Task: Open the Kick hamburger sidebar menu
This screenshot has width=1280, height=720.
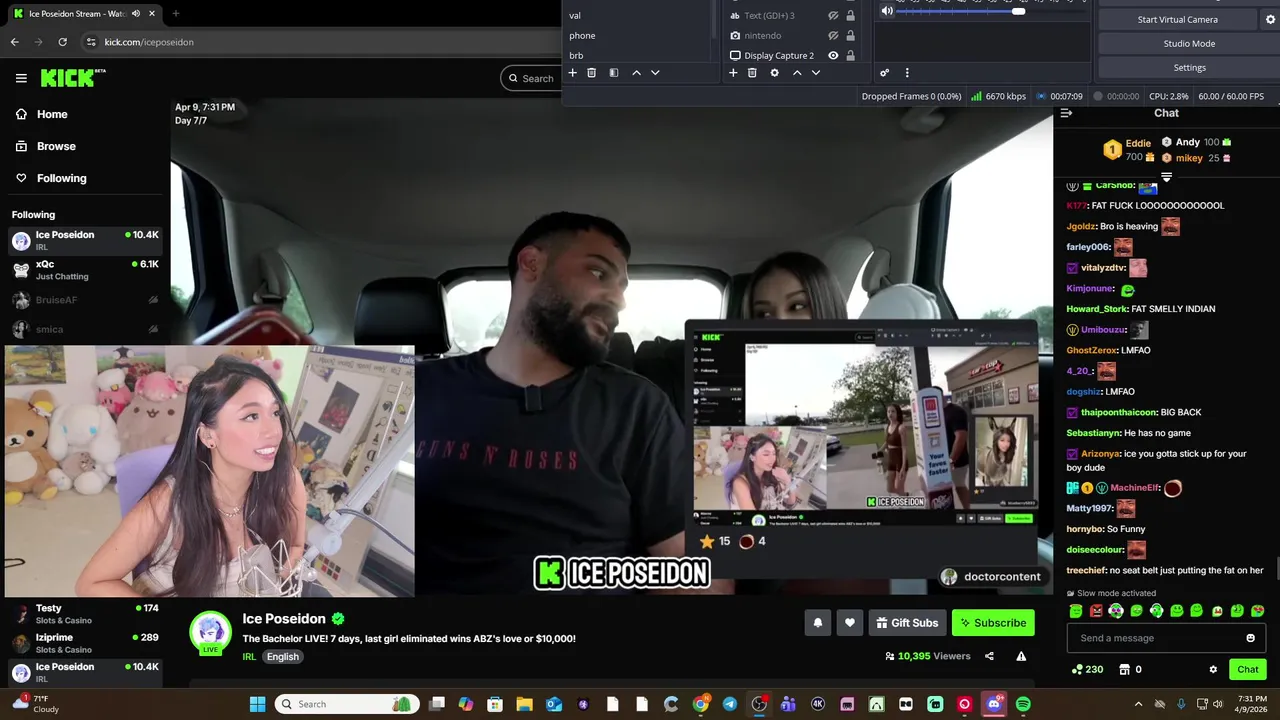Action: click(x=21, y=78)
